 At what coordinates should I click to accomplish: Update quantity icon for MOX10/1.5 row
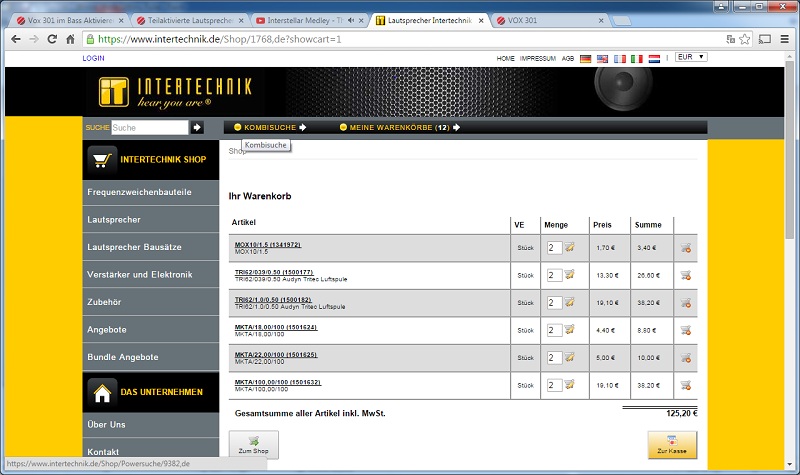tap(569, 247)
